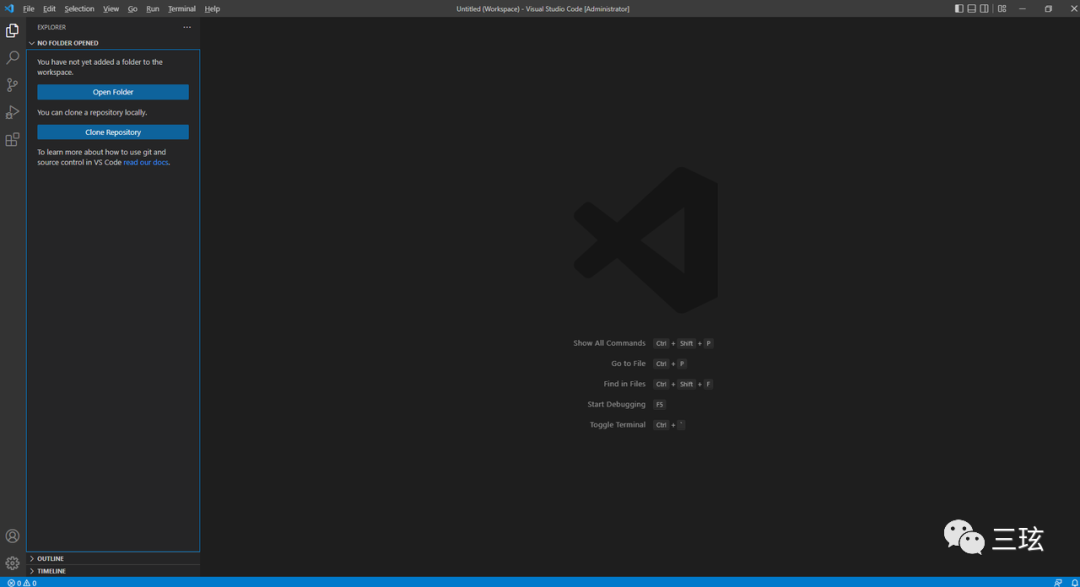Open the Extensions view
Image resolution: width=1080 pixels, height=587 pixels.
click(x=12, y=140)
